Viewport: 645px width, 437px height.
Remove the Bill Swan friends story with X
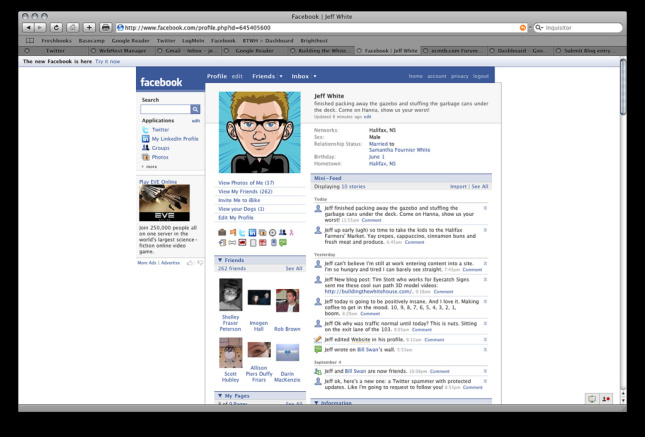(485, 371)
